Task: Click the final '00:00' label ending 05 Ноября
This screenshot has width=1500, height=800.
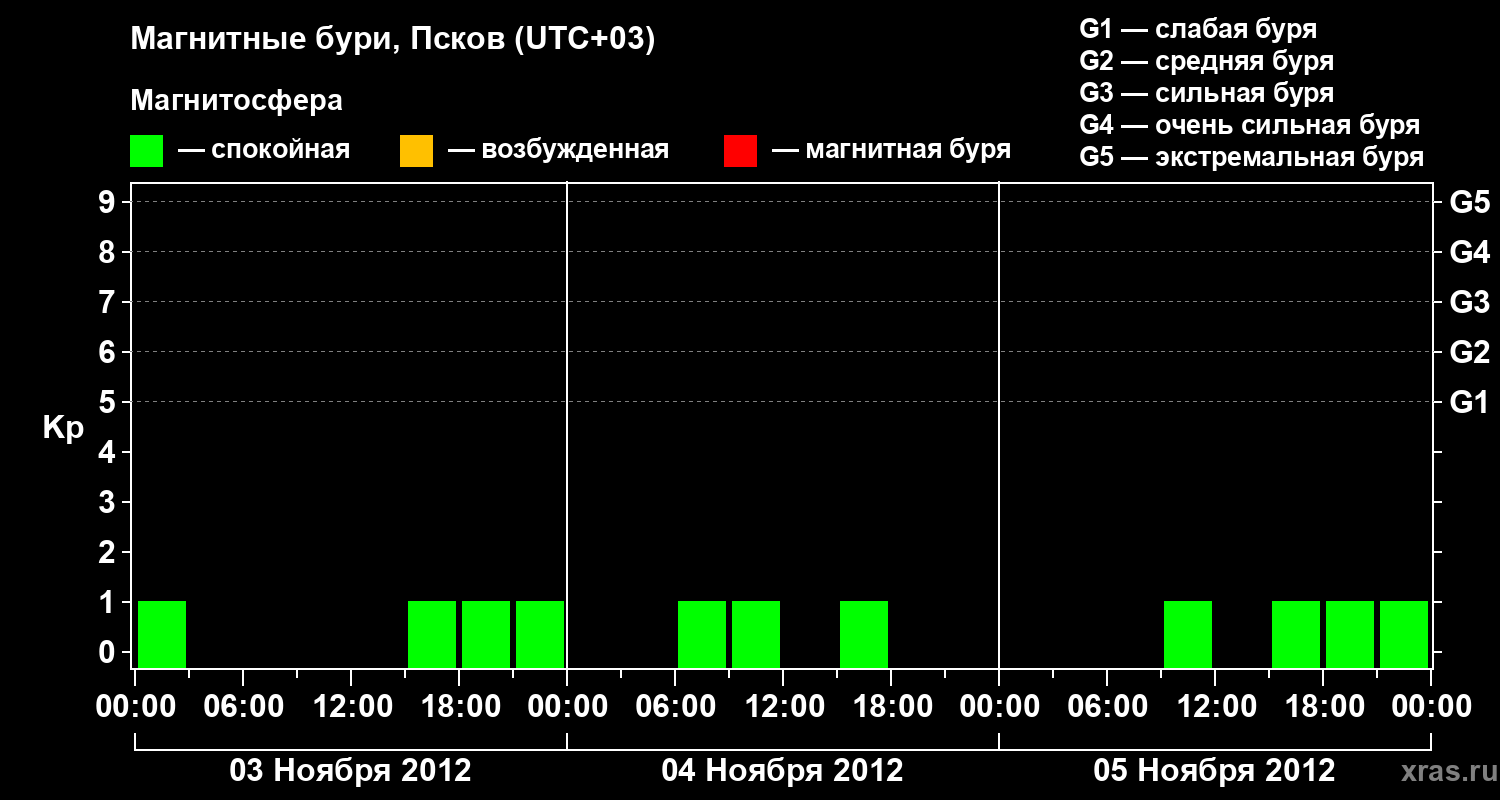Action: tap(1431, 707)
